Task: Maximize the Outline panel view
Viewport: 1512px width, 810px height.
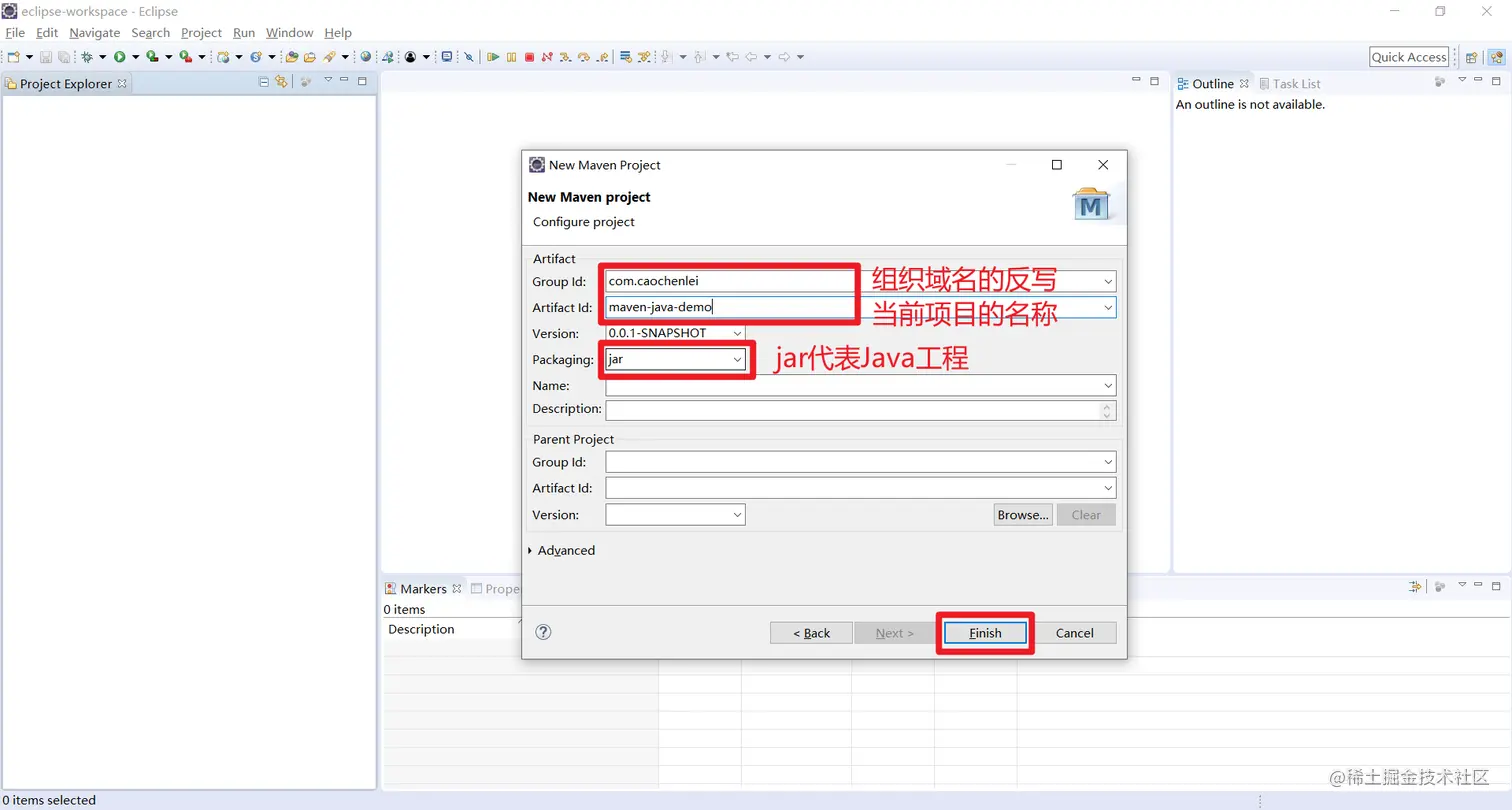Action: tap(1496, 81)
